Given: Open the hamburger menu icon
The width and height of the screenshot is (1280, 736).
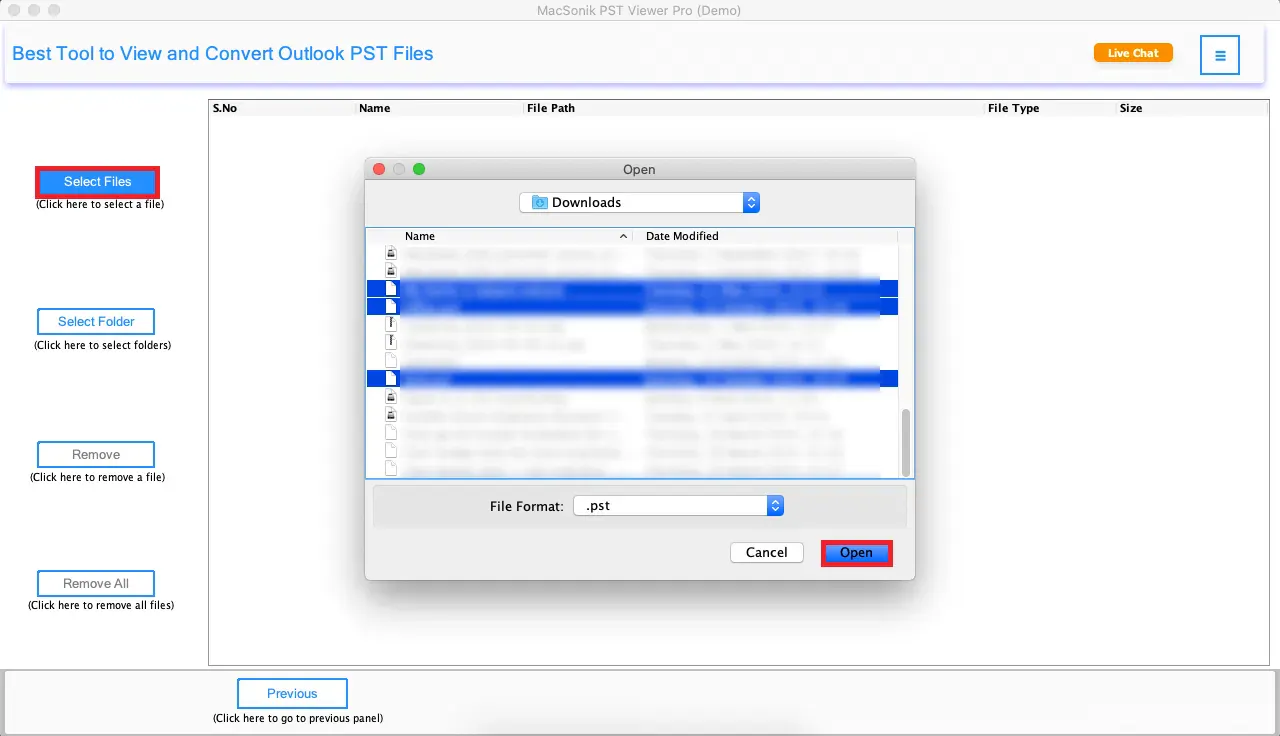Looking at the screenshot, I should tap(1220, 55).
